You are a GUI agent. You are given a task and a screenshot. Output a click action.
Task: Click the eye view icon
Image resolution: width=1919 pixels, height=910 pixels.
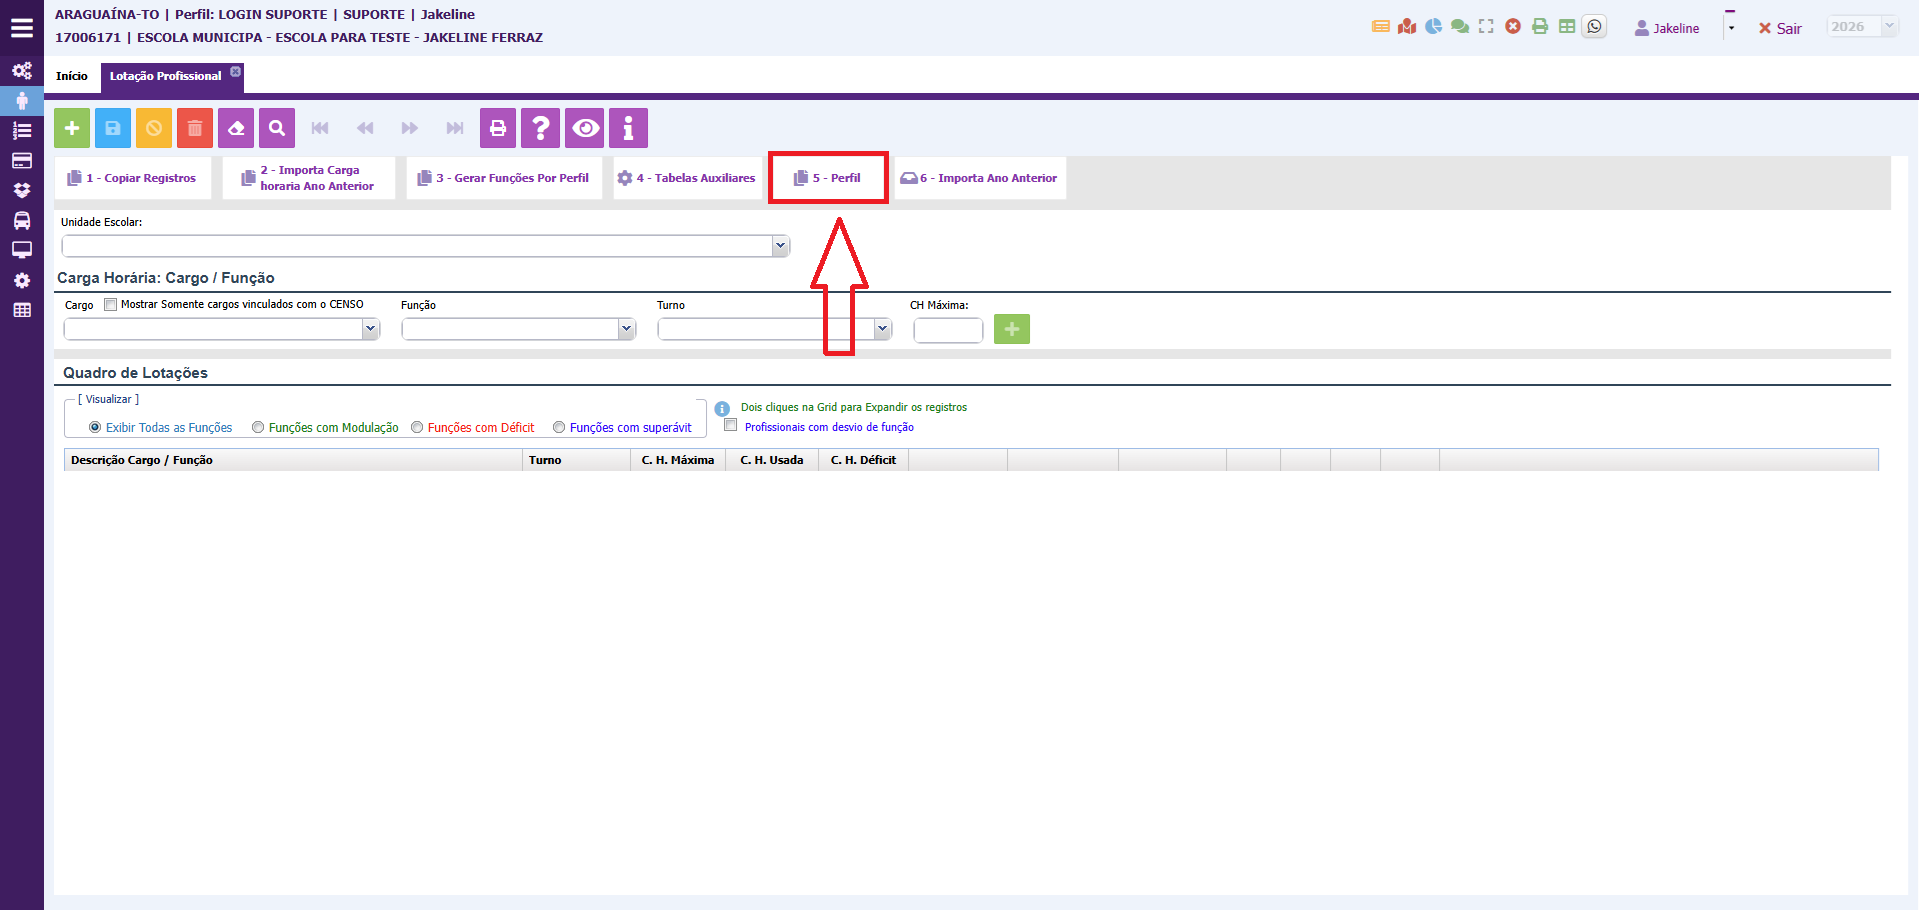pyautogui.click(x=585, y=128)
